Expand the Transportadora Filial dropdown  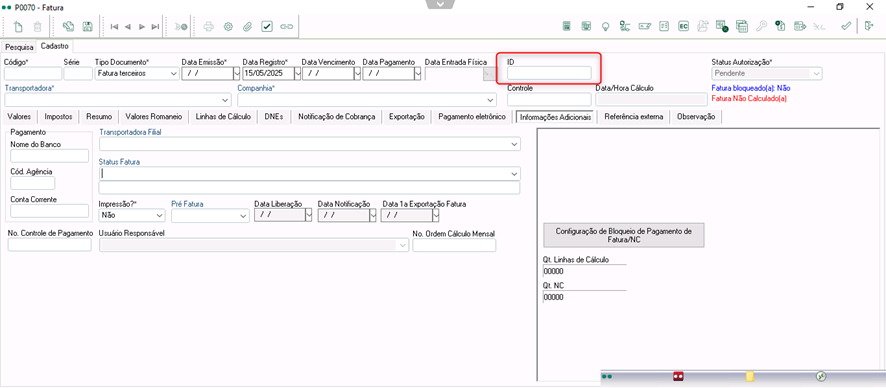click(514, 144)
